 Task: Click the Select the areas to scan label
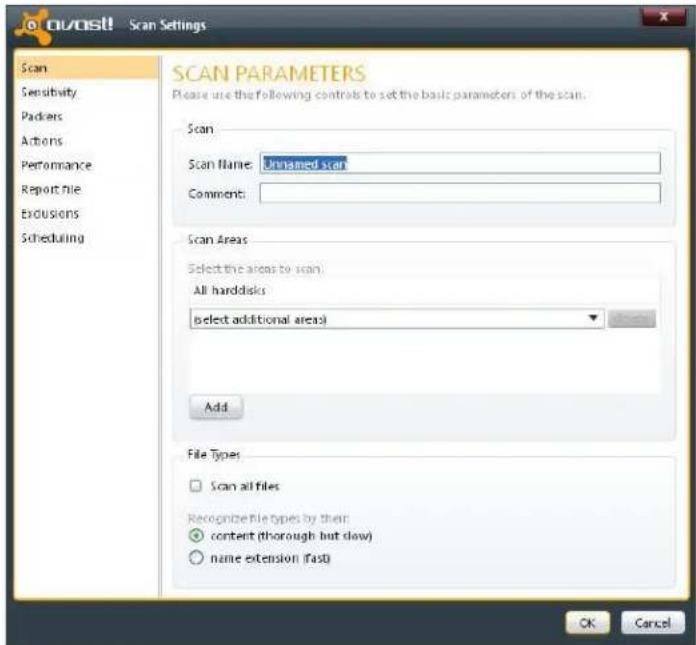pos(256,269)
